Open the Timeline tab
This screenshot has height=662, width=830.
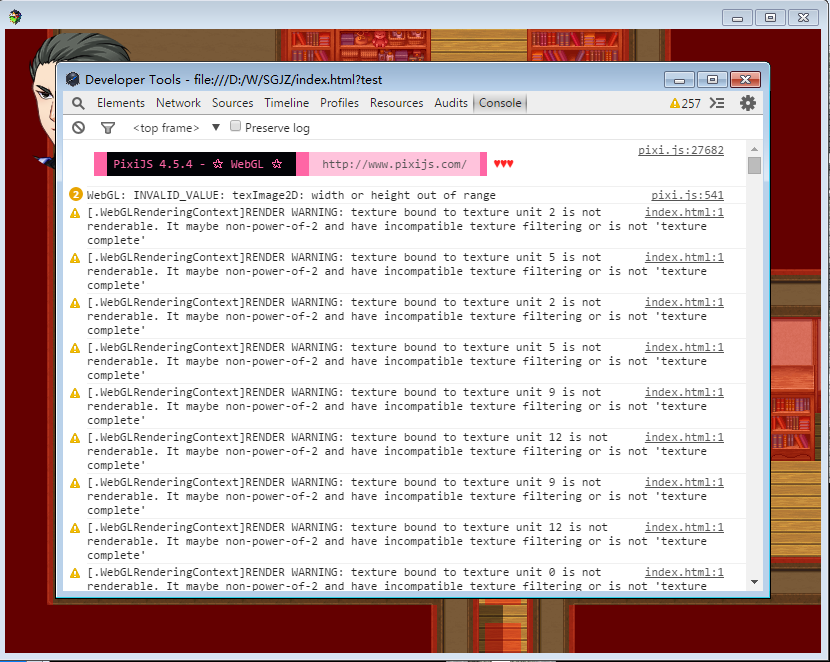point(286,103)
